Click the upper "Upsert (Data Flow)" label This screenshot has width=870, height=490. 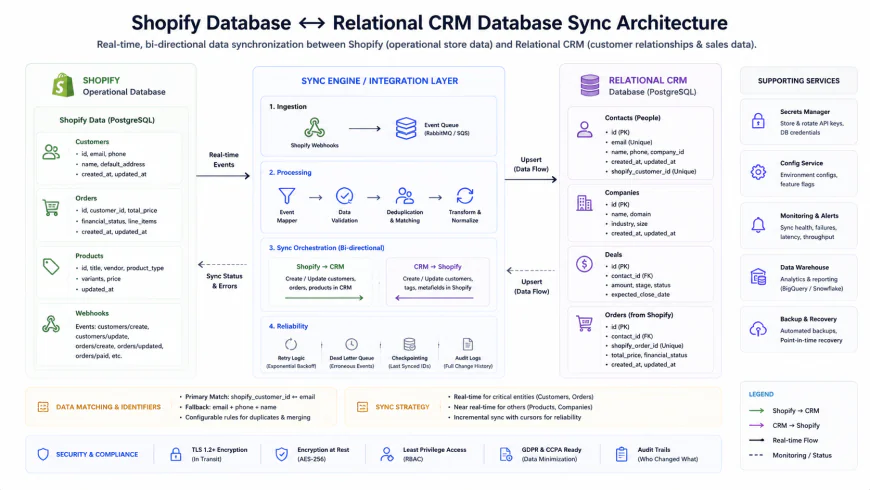pos(531,164)
